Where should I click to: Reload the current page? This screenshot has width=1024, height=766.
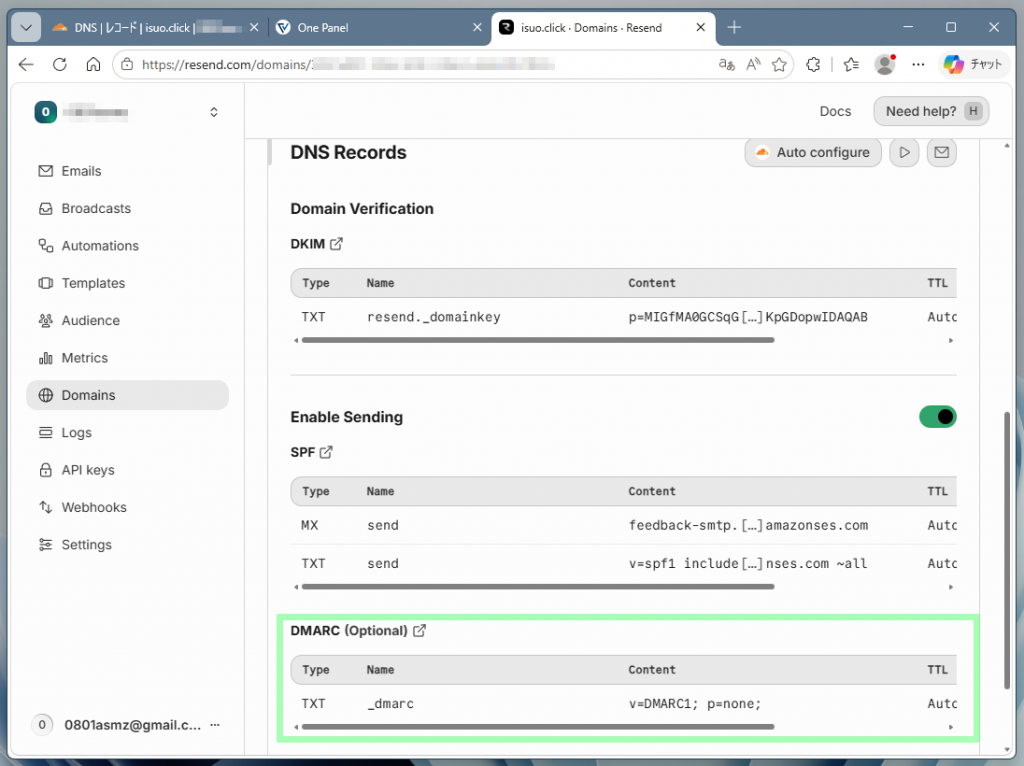point(59,64)
